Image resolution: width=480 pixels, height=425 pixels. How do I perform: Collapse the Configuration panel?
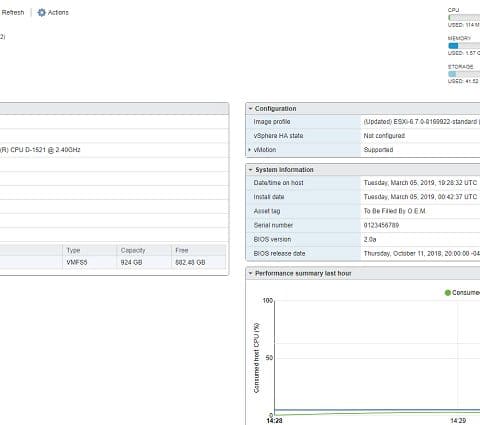[x=250, y=109]
